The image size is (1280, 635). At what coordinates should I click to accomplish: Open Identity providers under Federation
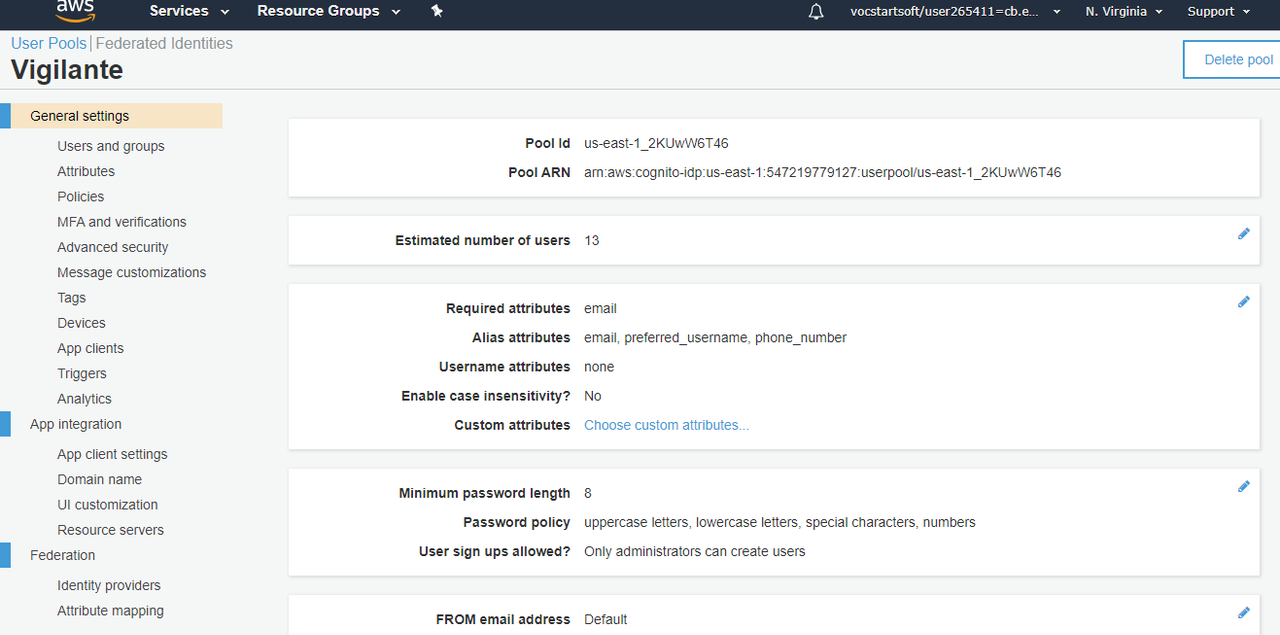pos(109,585)
